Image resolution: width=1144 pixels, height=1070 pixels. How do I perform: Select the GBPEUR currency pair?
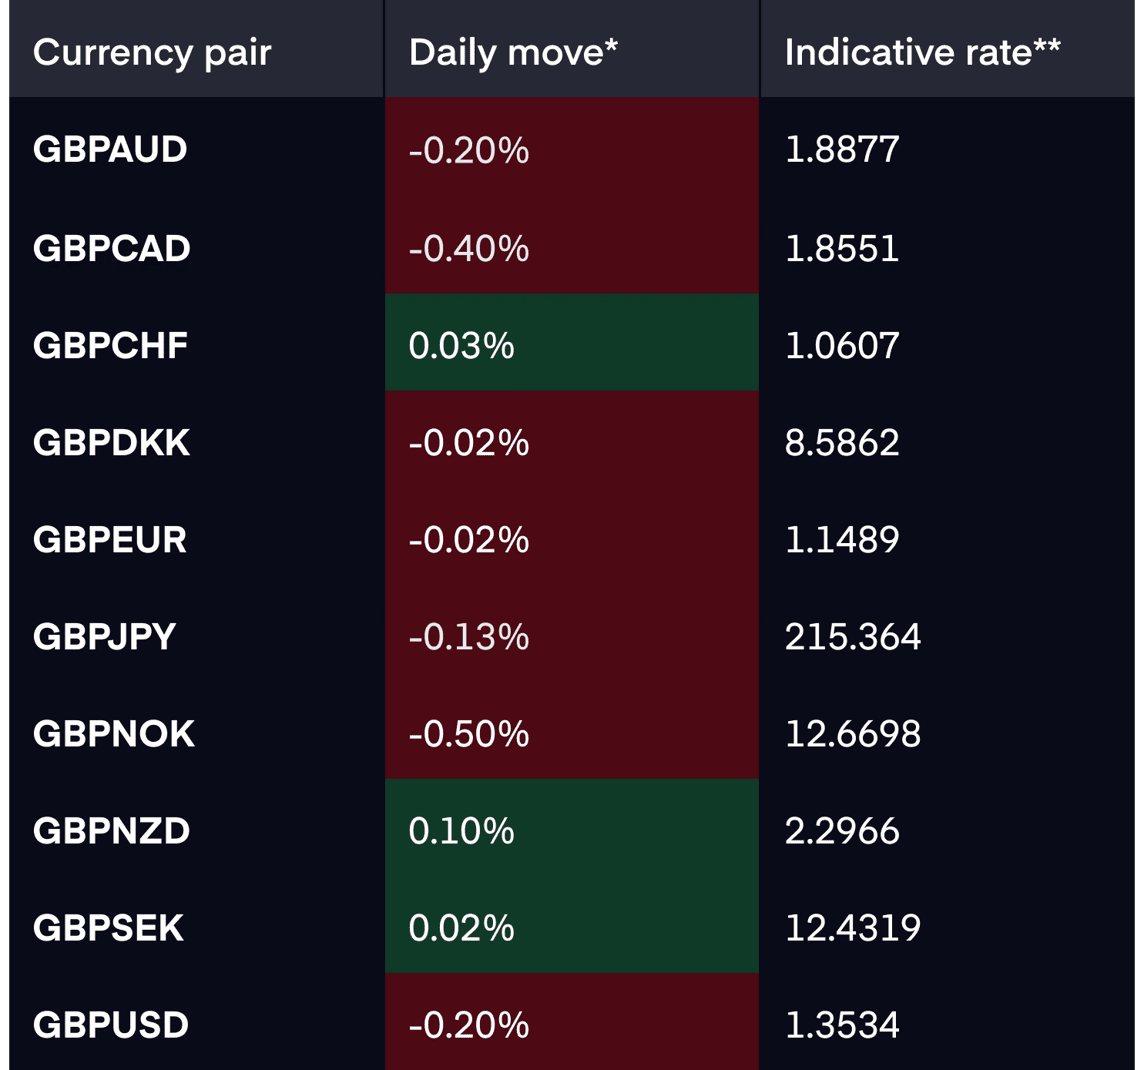(110, 540)
